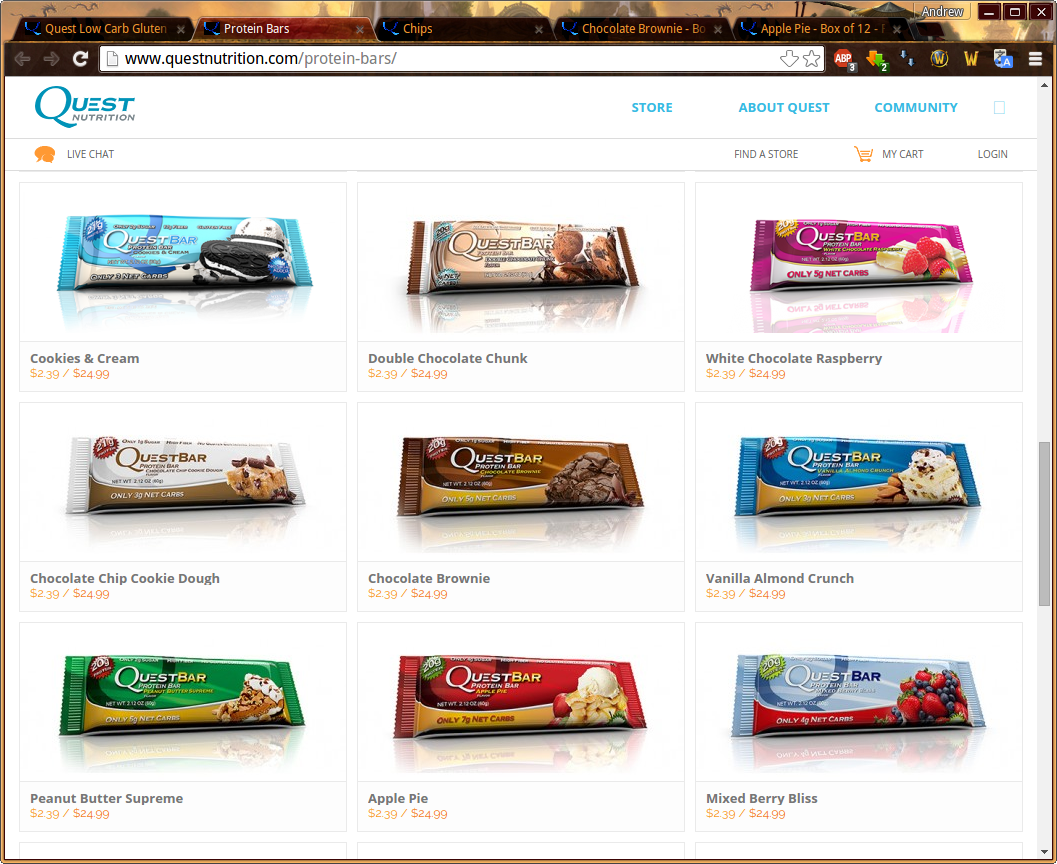Click the Google Translate extension icon
Viewport: 1057px width, 864px height.
pyautogui.click(x=1003, y=59)
